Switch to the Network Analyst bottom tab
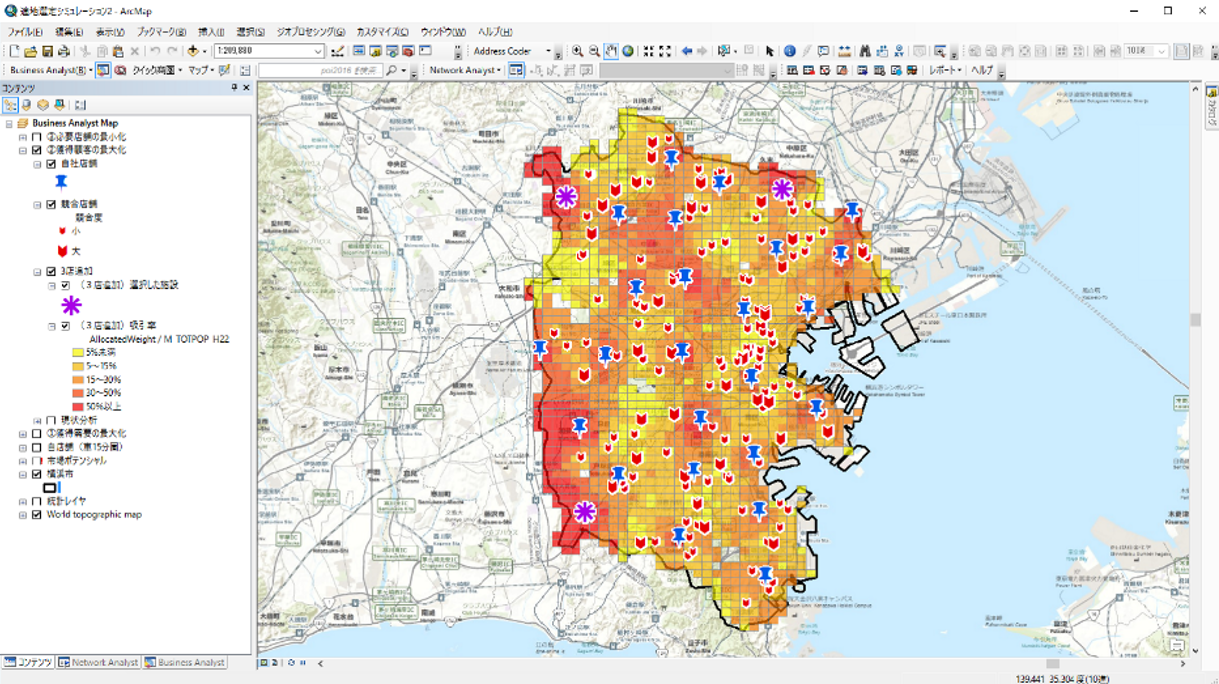Screen dimensions: 1219x684 pos(98,663)
